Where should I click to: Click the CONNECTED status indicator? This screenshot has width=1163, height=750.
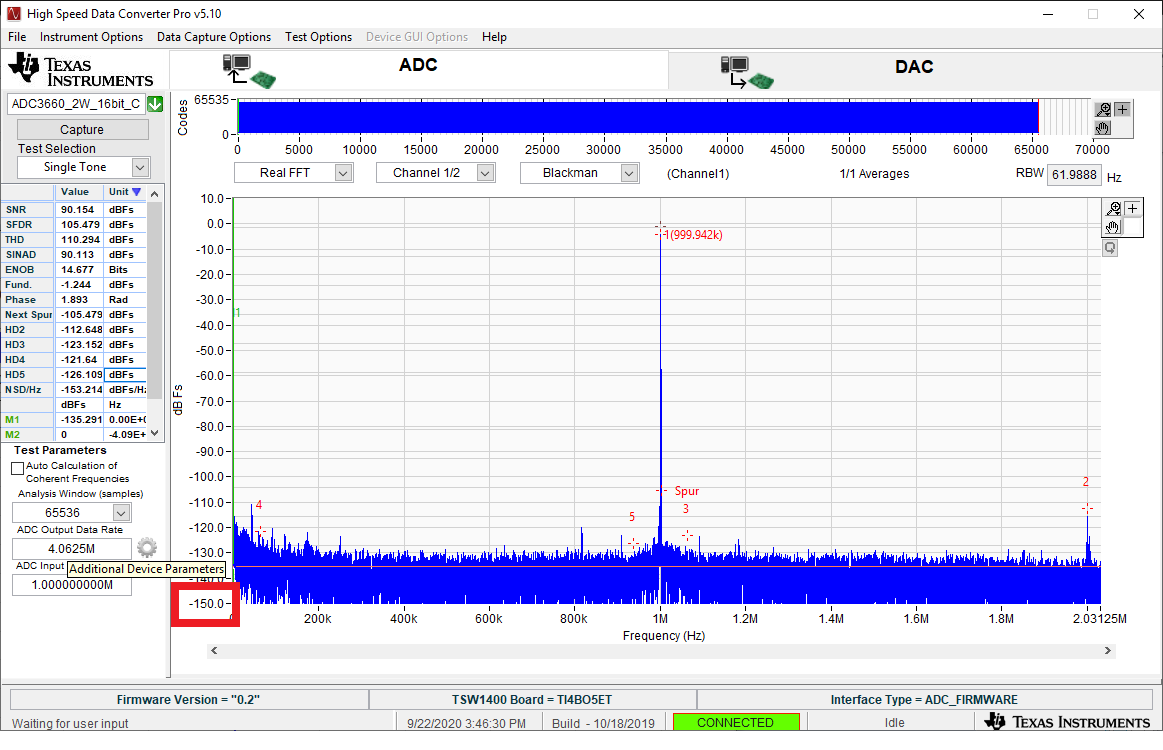click(x=736, y=721)
